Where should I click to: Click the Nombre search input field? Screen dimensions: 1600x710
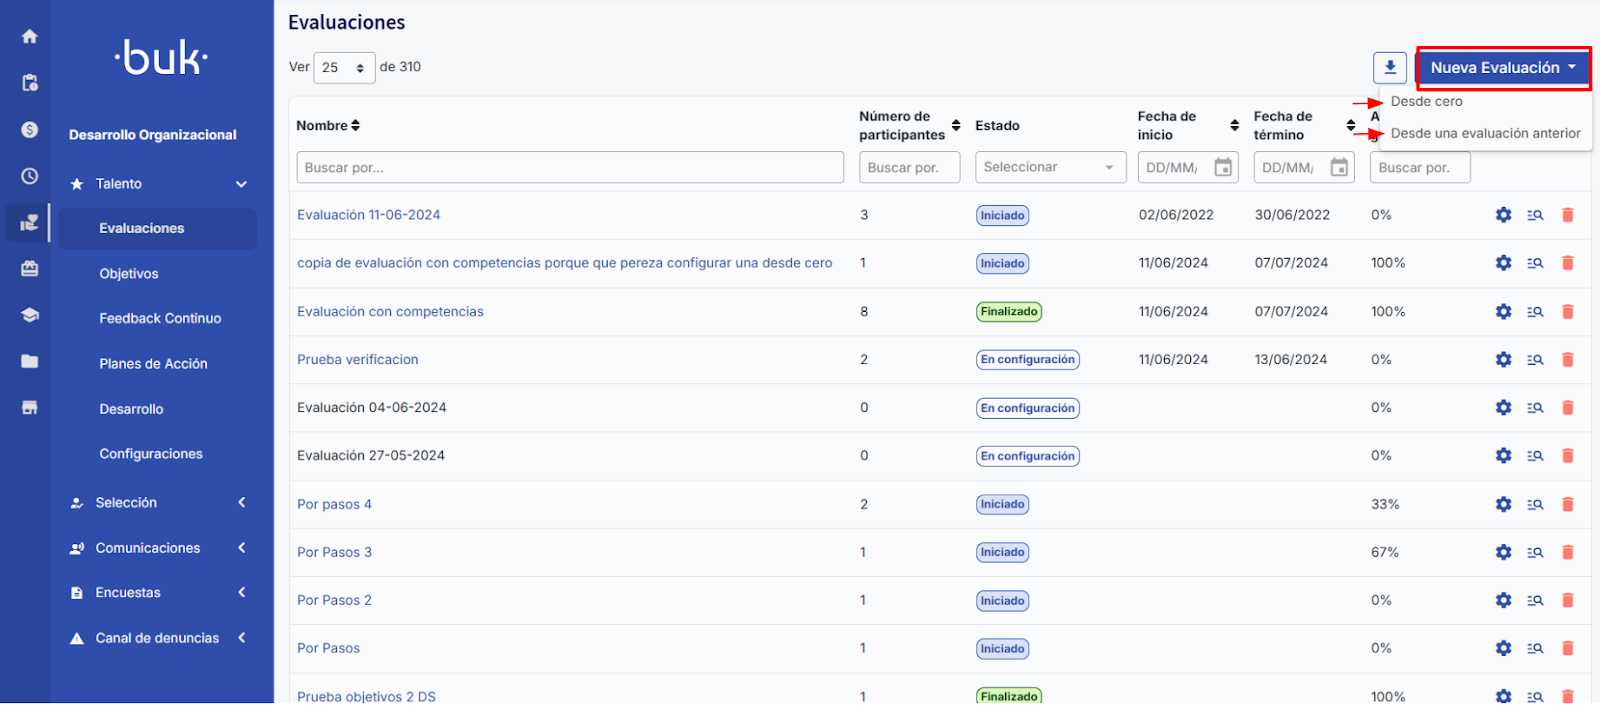click(x=569, y=168)
